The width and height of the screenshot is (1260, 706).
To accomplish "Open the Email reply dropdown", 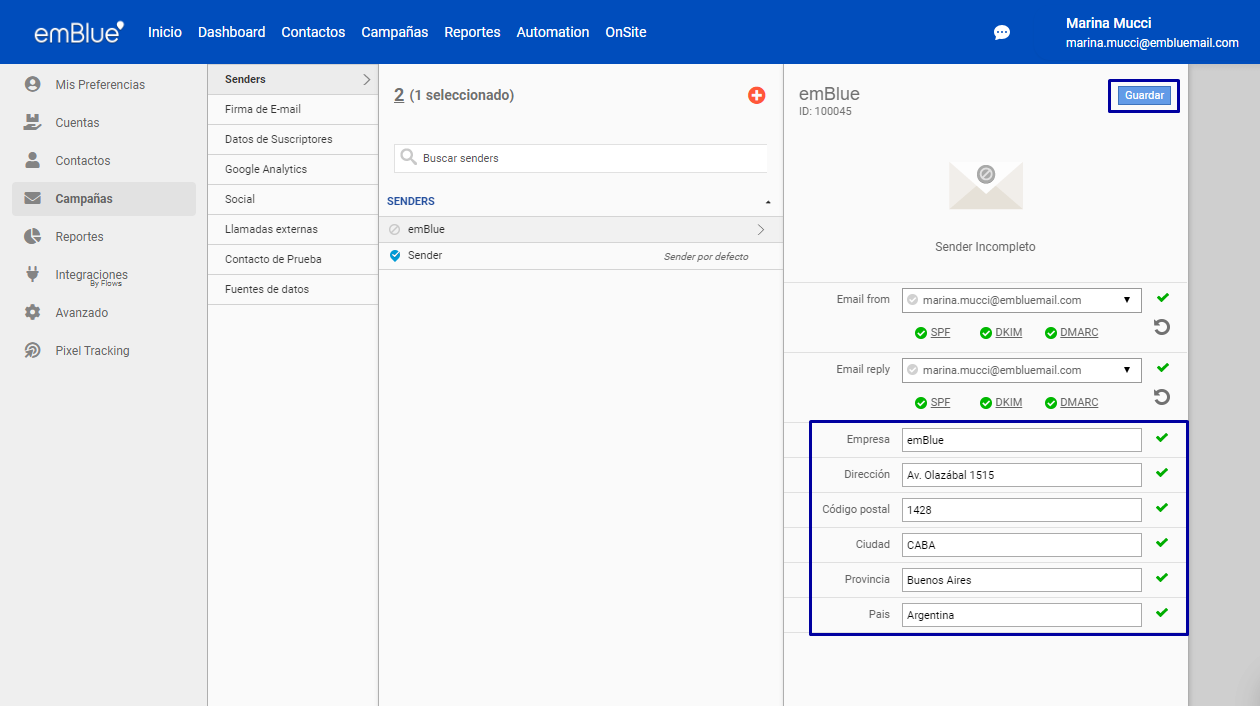I will point(1021,370).
